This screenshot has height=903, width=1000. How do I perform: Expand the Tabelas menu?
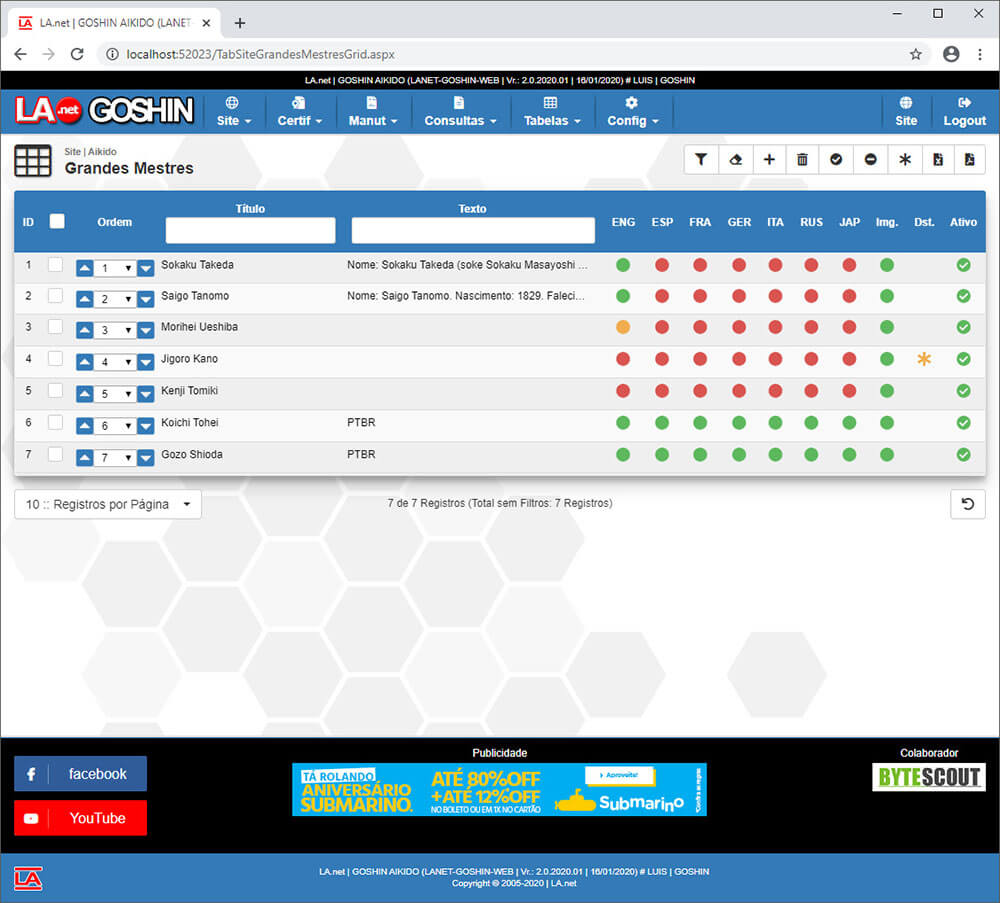tap(552, 112)
